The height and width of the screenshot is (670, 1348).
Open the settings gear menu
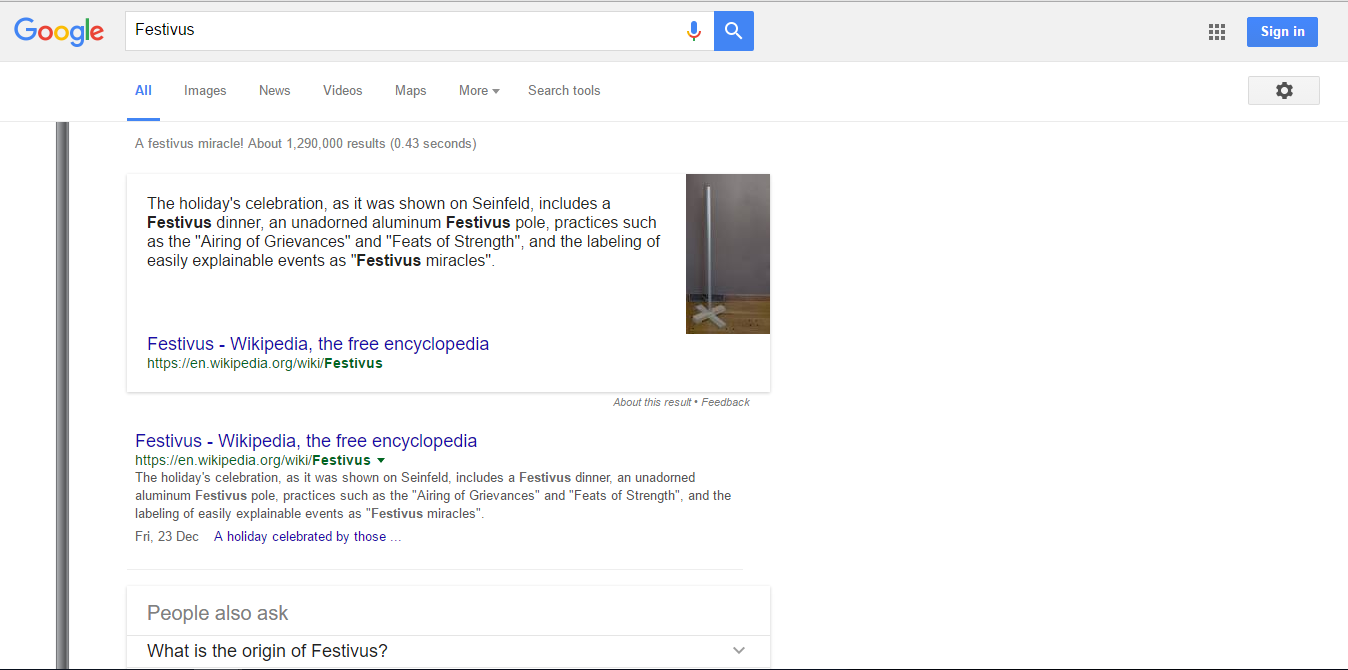click(1284, 90)
